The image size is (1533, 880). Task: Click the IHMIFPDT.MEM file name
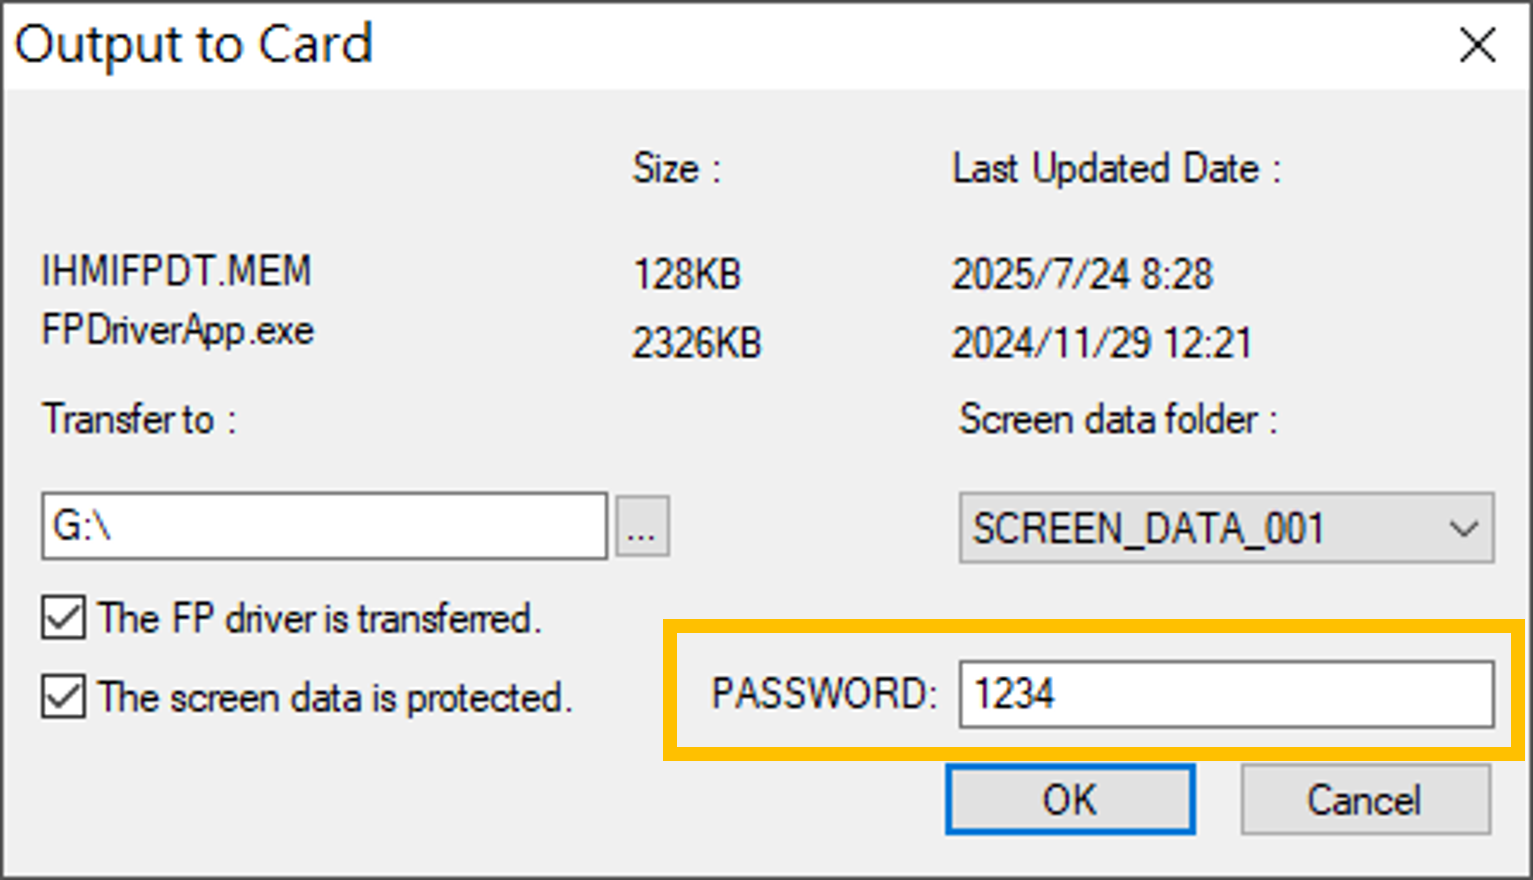tap(176, 272)
